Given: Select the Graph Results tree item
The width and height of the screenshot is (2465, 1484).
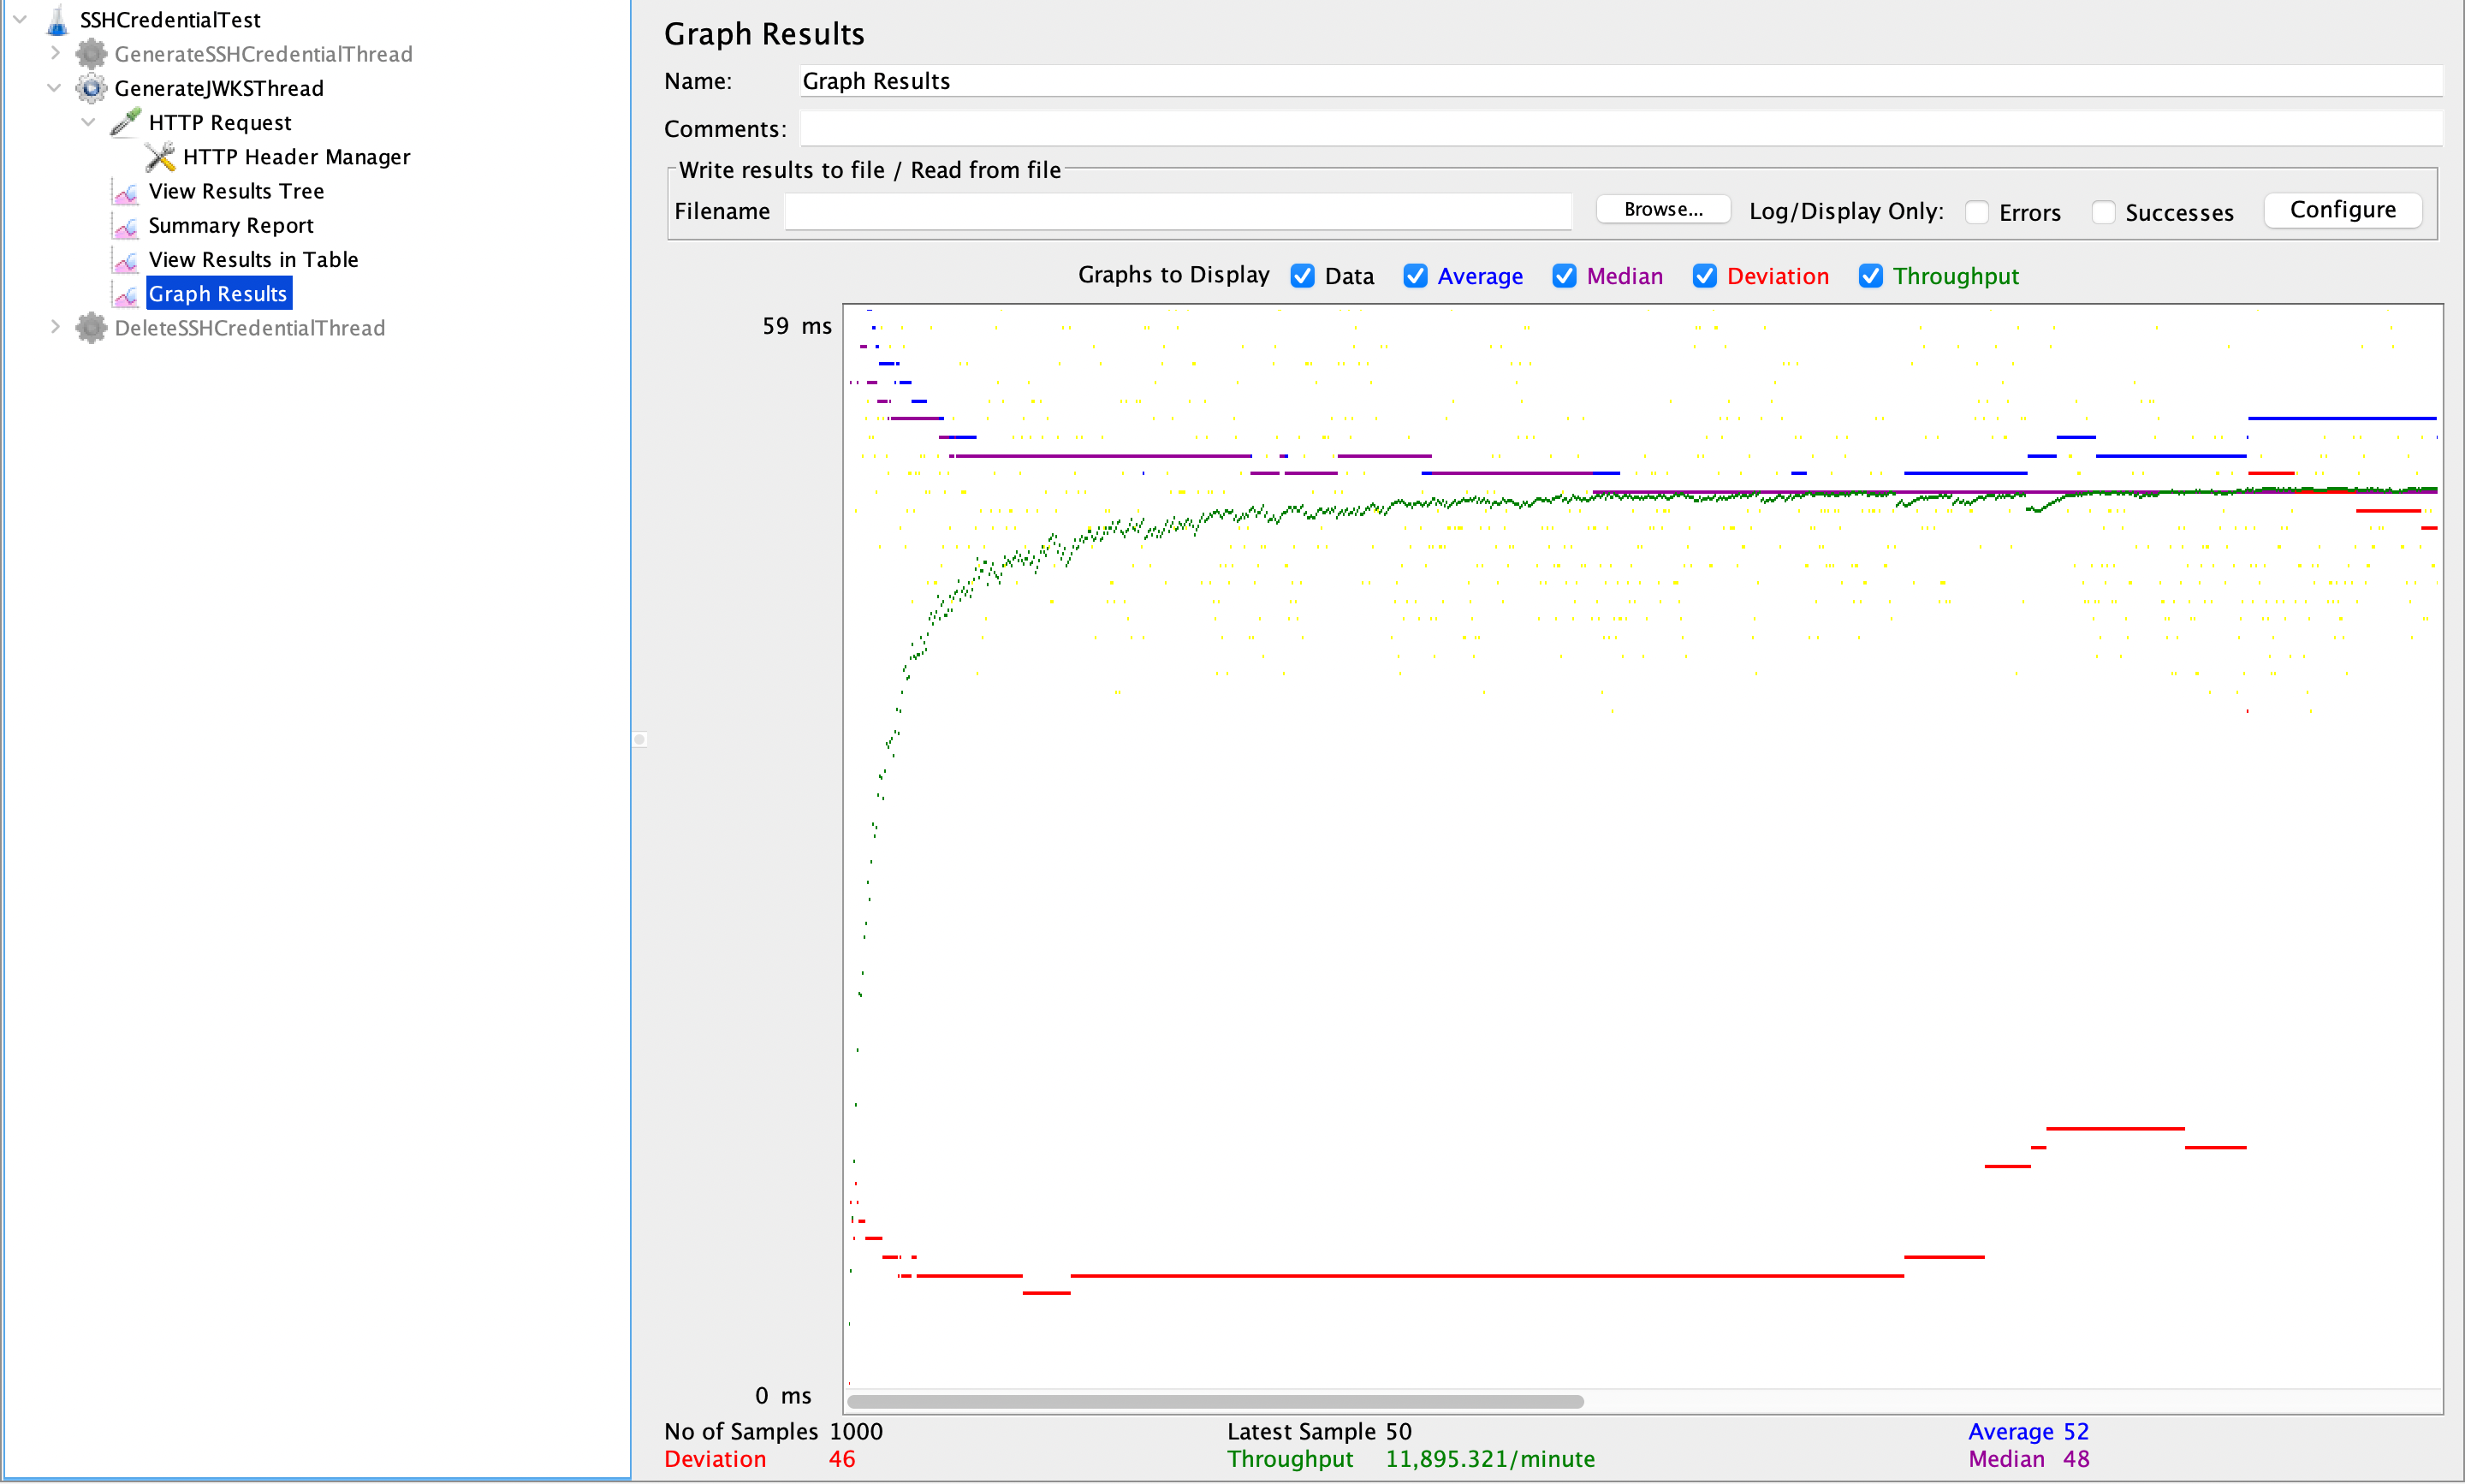Looking at the screenshot, I should 217,294.
